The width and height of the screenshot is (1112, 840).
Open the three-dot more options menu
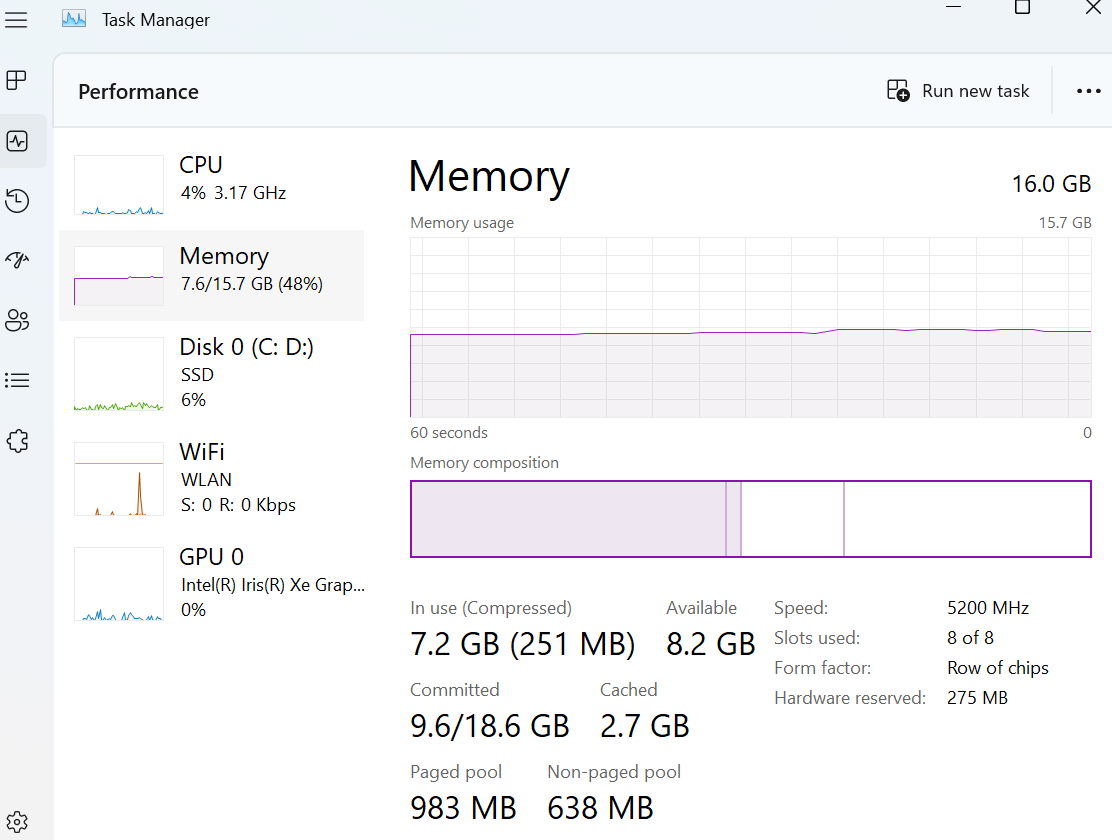pos(1088,91)
